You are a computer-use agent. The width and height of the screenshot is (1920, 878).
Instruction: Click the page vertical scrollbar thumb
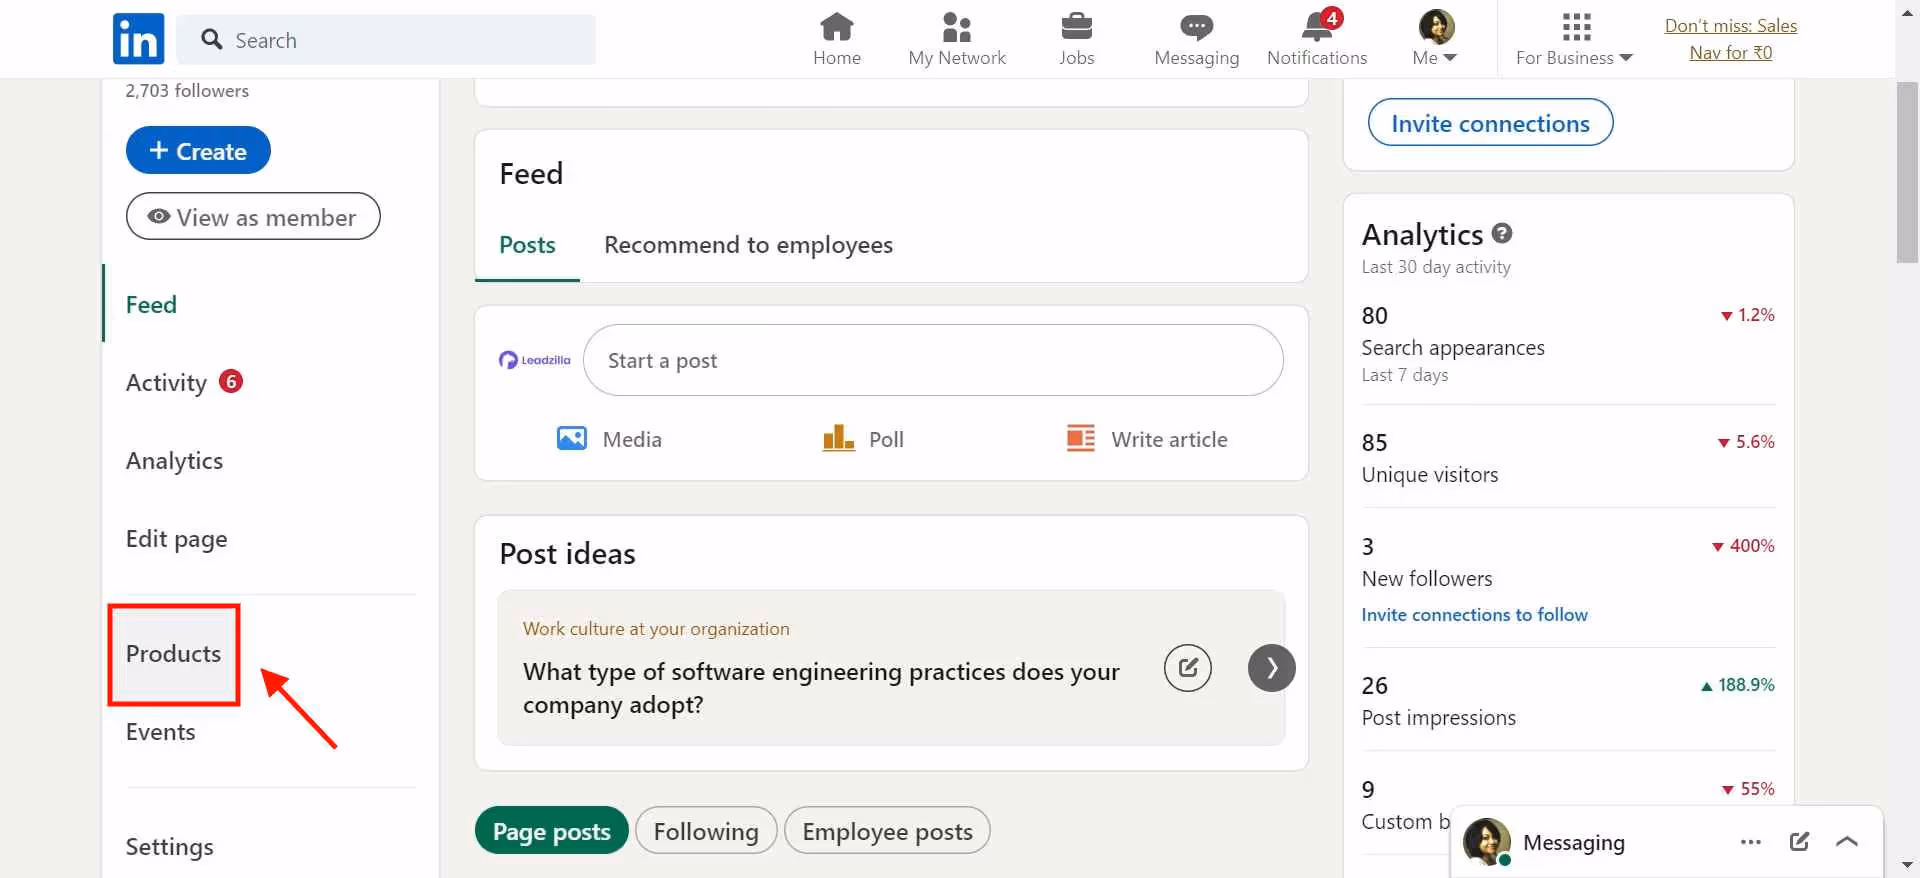(x=1907, y=172)
